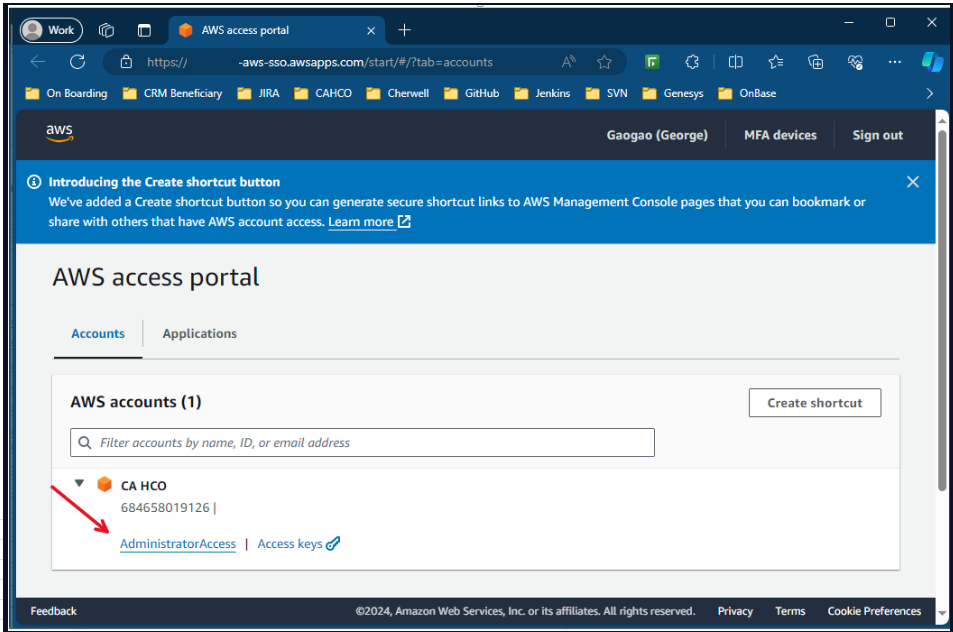
Task: Toggle split screen view
Action: [x=735, y=61]
